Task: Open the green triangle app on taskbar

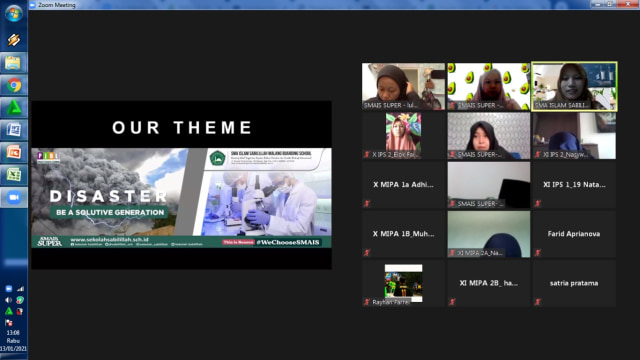Action: (13, 108)
